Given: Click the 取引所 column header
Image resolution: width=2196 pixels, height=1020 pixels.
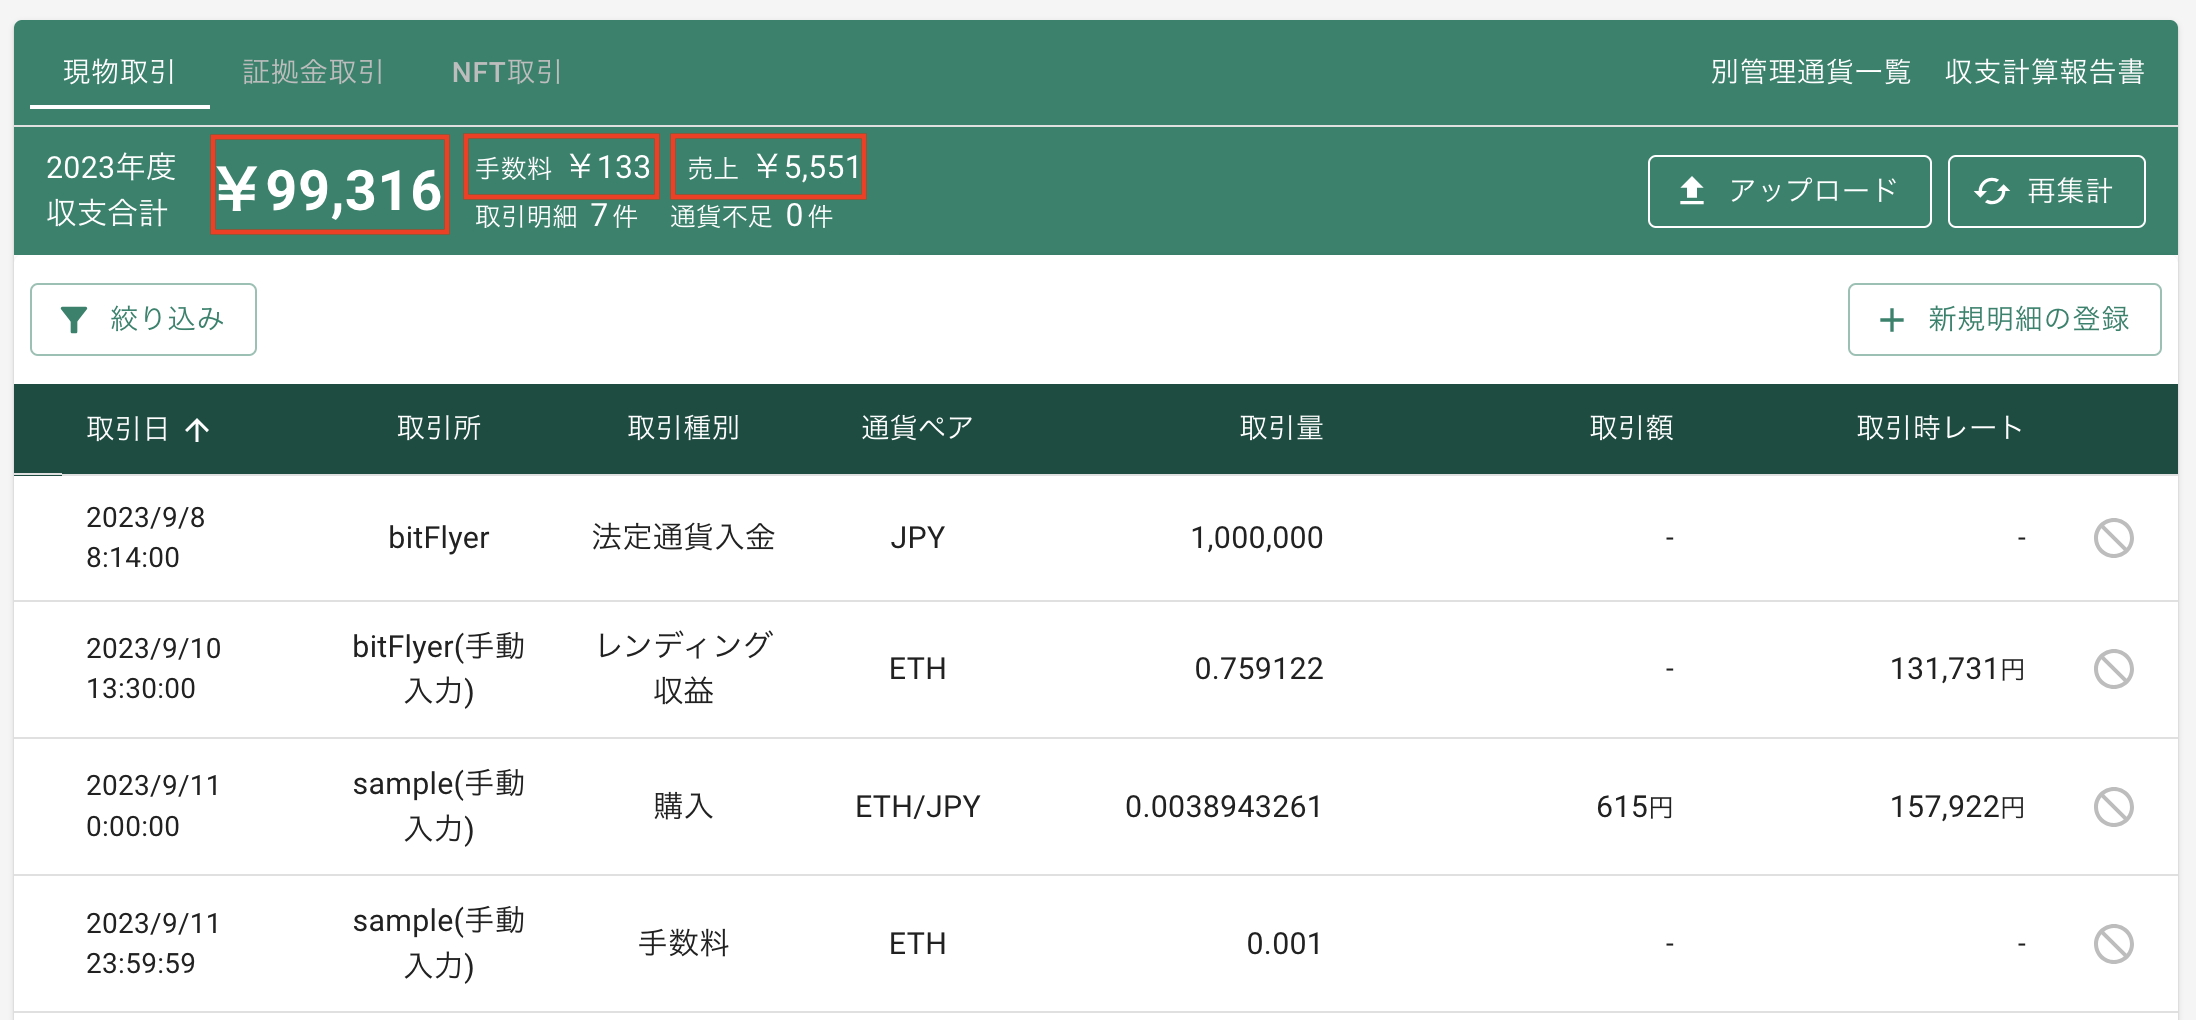Looking at the screenshot, I should pyautogui.click(x=439, y=428).
